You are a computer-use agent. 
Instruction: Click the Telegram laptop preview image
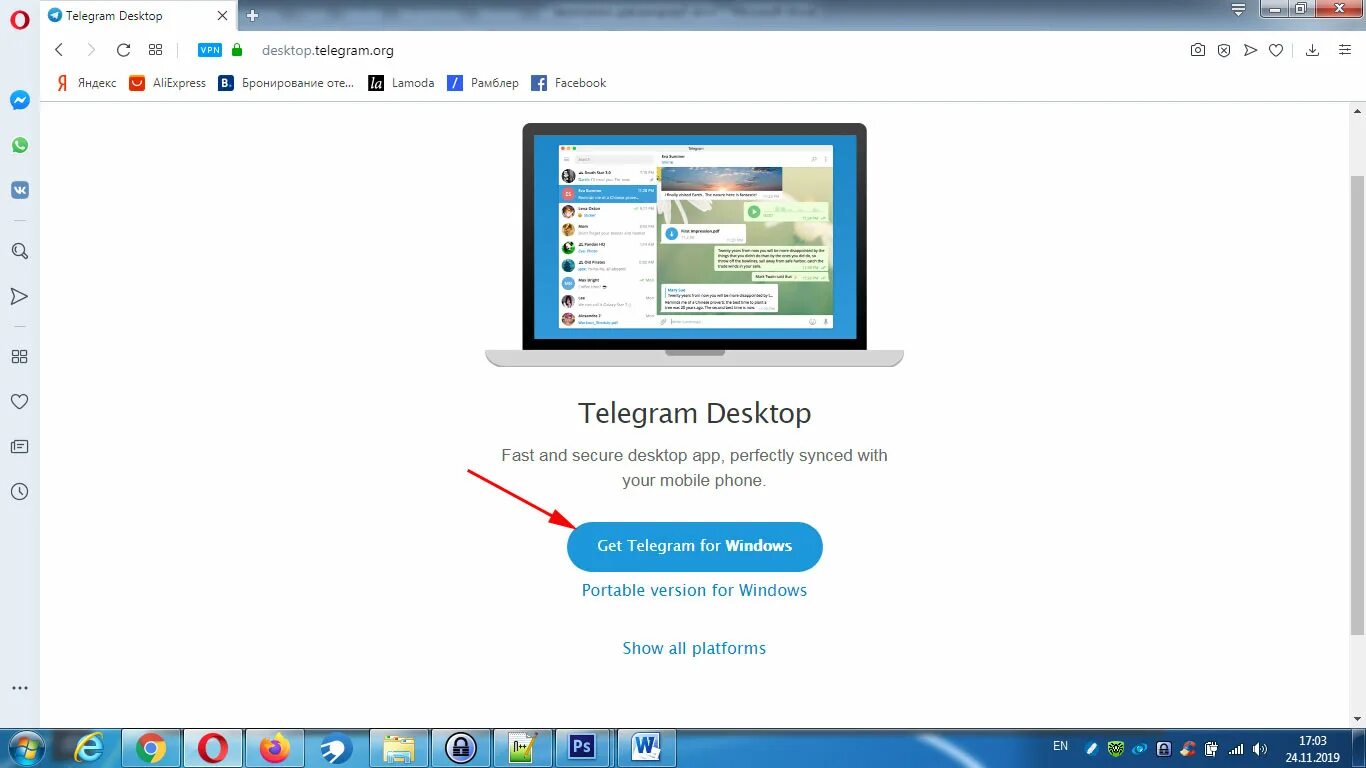pyautogui.click(x=694, y=245)
